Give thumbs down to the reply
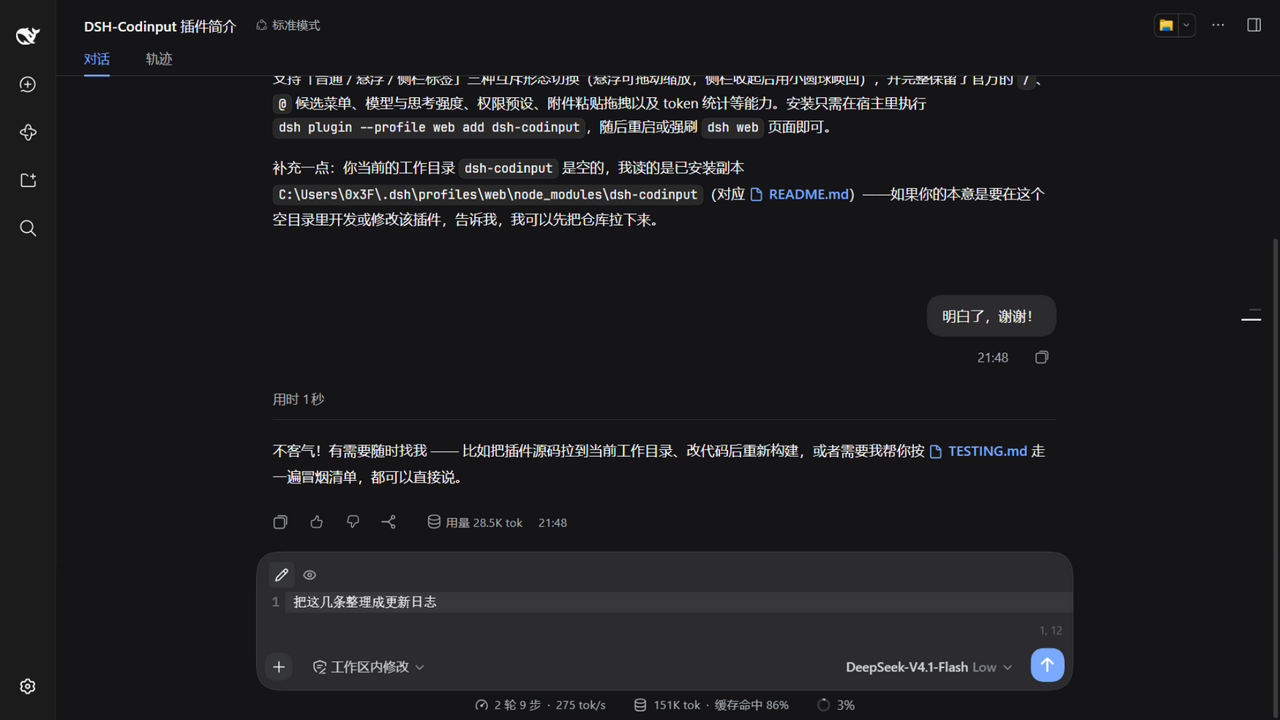The width and height of the screenshot is (1280, 720). (x=353, y=522)
